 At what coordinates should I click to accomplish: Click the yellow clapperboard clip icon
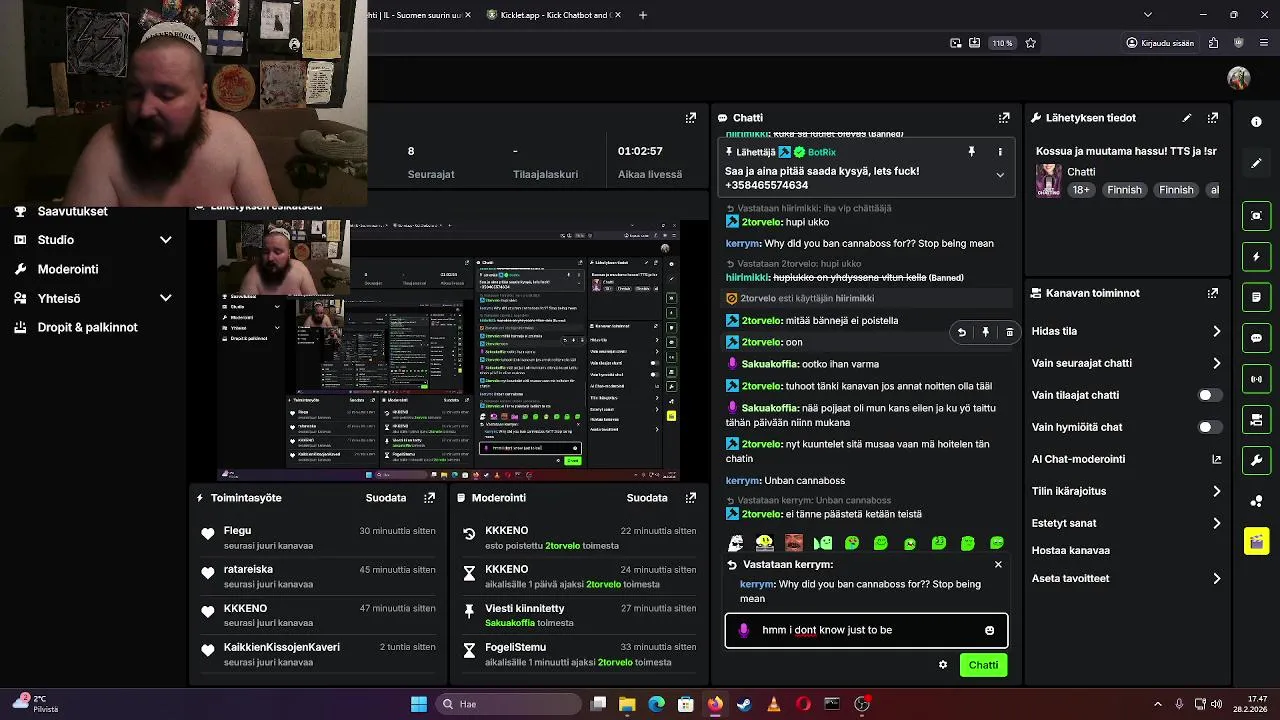[x=1257, y=542]
